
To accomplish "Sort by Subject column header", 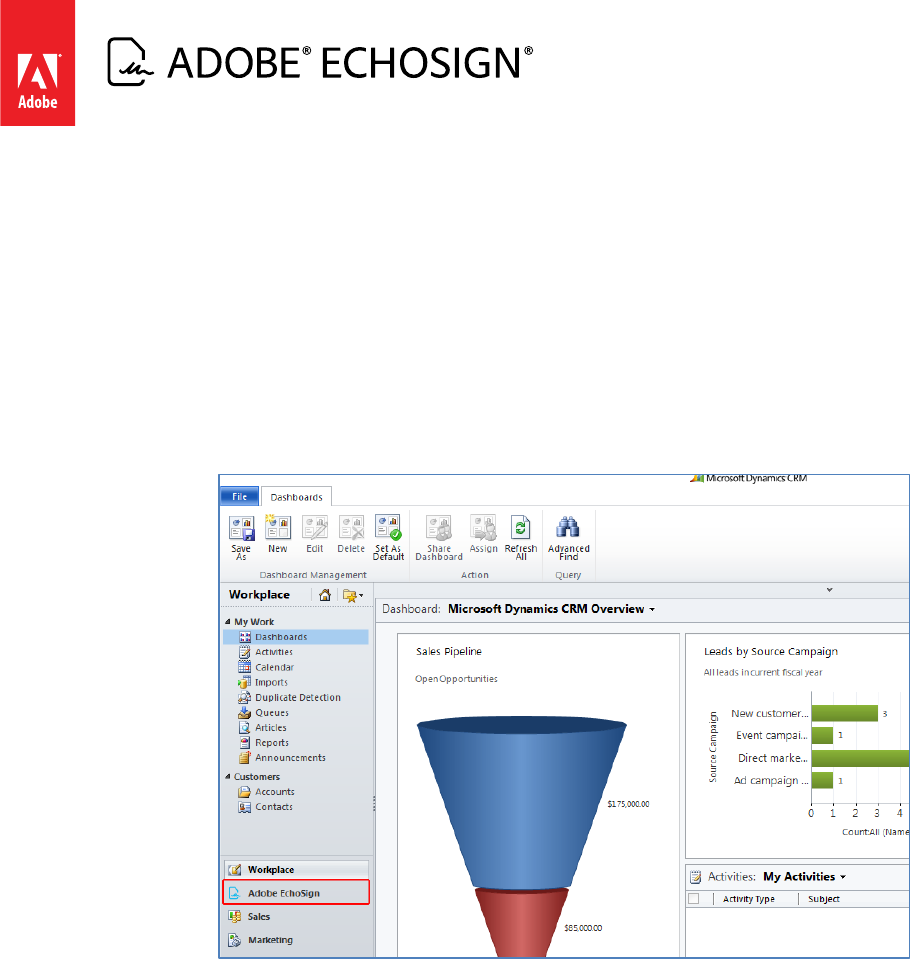I will (x=824, y=898).
